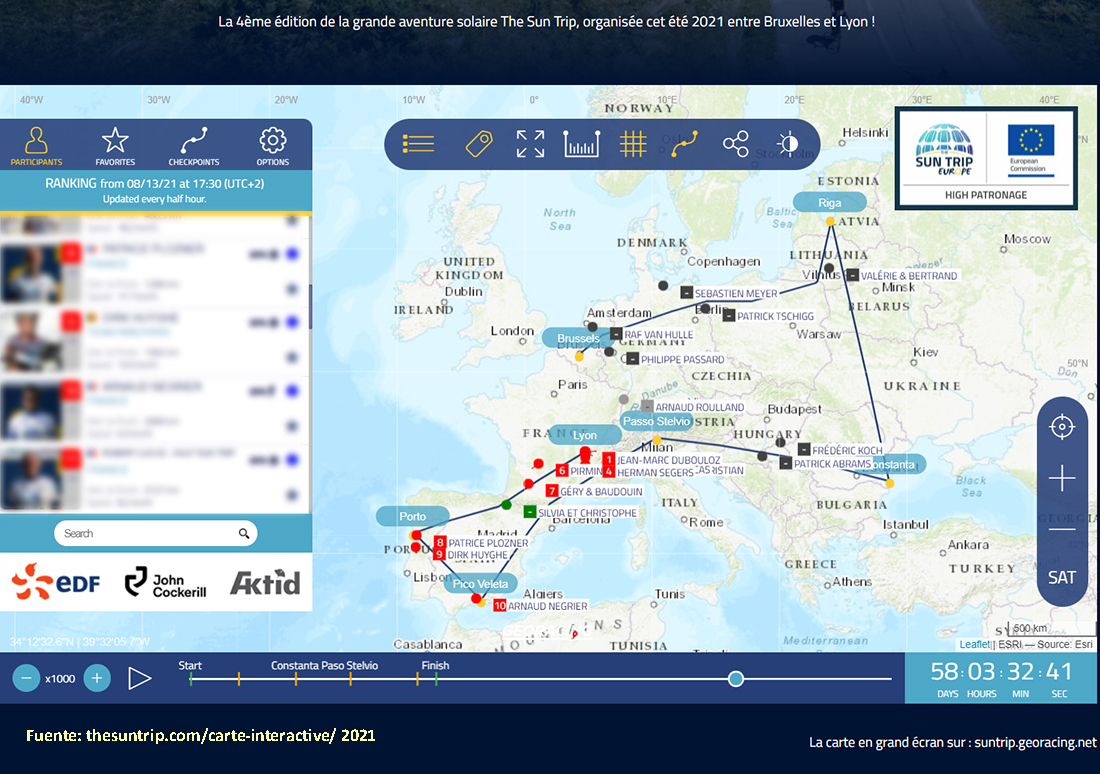This screenshot has width=1100, height=774.
Task: Select rider 9 Dirk Huyghe marker
Action: click(471, 554)
